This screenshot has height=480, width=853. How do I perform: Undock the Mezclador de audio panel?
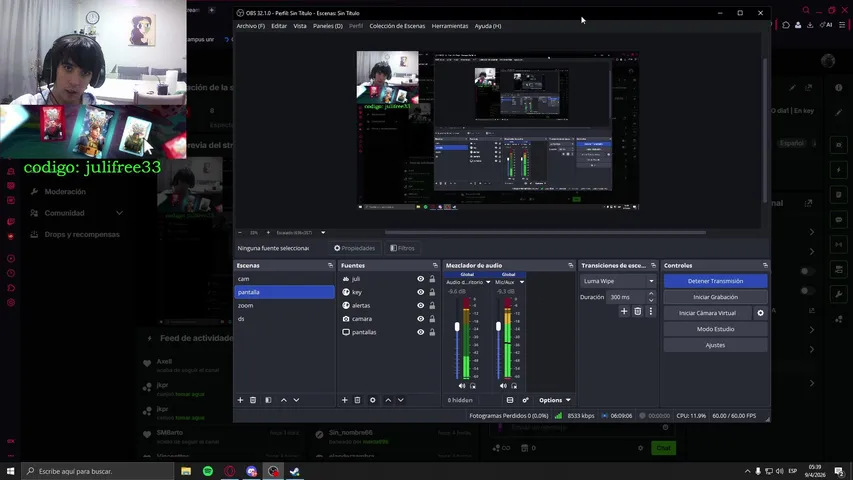[x=571, y=266]
